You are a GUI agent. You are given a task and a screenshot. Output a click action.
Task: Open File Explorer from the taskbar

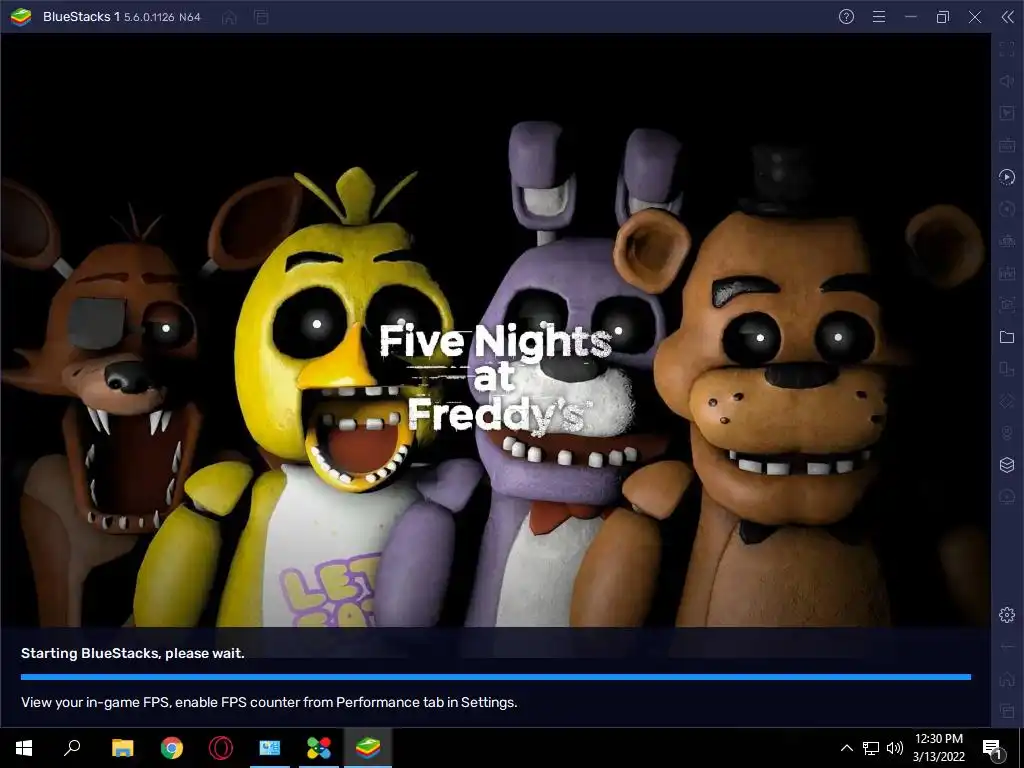pos(122,748)
